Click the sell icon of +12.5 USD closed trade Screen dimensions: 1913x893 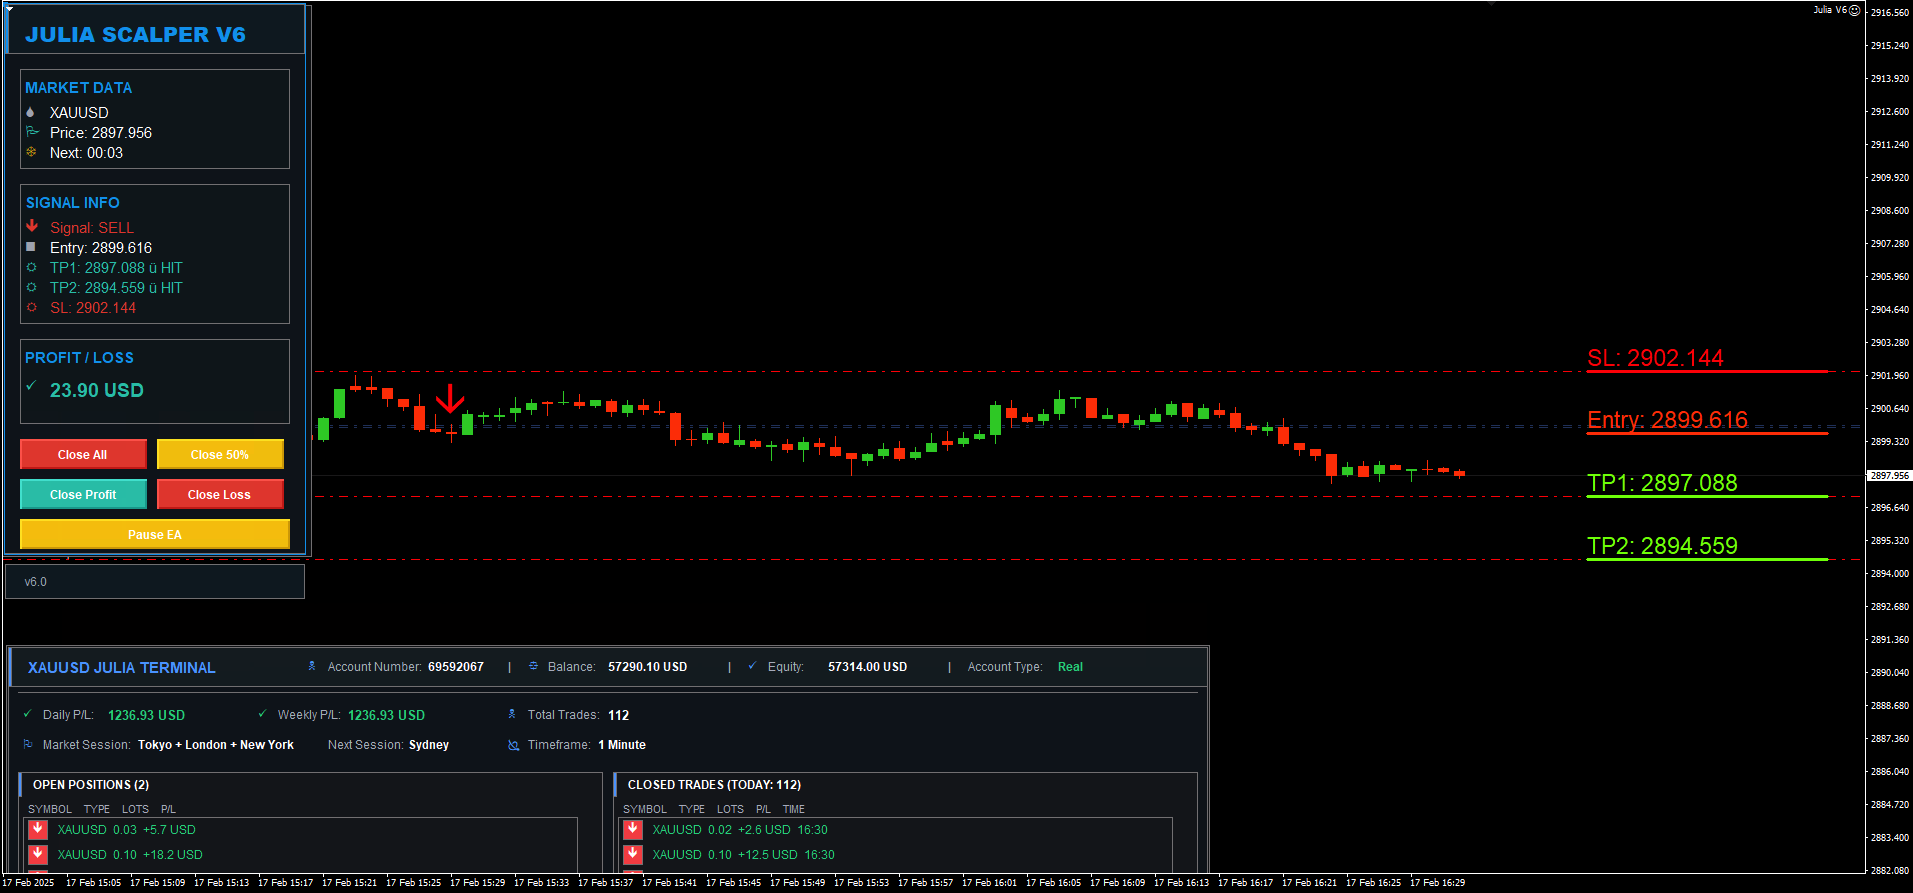coord(633,854)
